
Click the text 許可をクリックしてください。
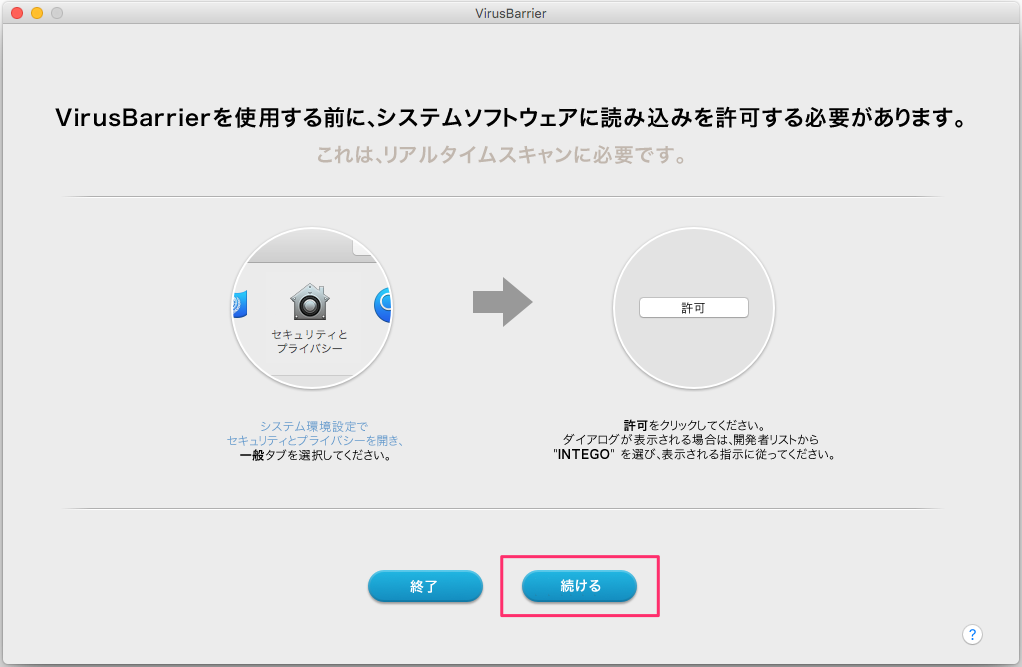(694, 426)
